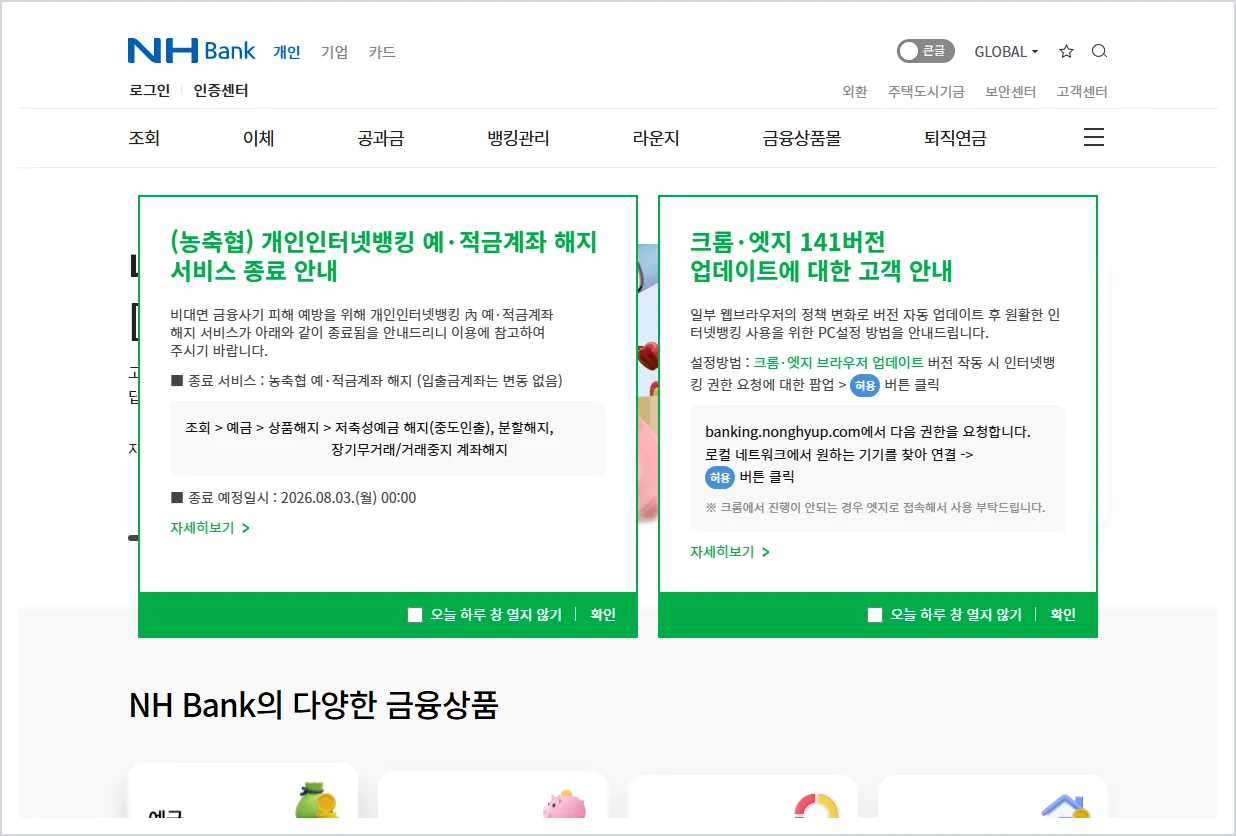Check 오늘 하루 창 열지 않기 in 크롬·엣지 popup

875,615
